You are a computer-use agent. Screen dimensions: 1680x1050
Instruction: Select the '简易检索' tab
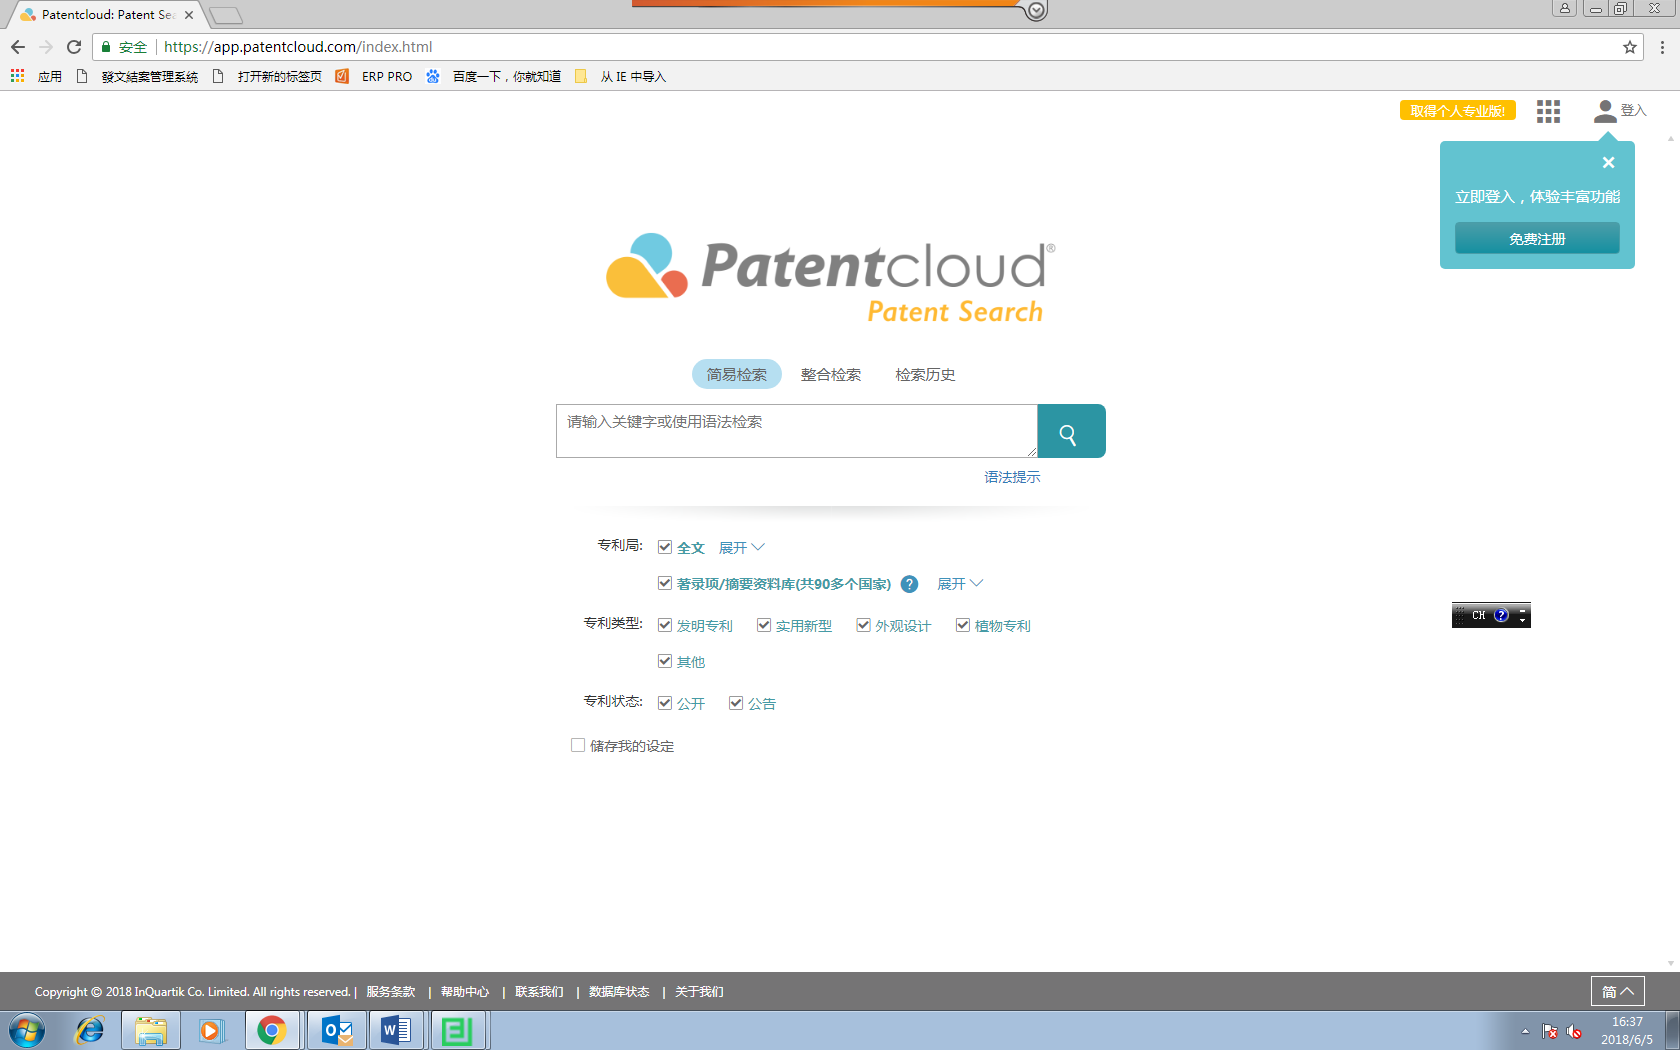pos(737,374)
